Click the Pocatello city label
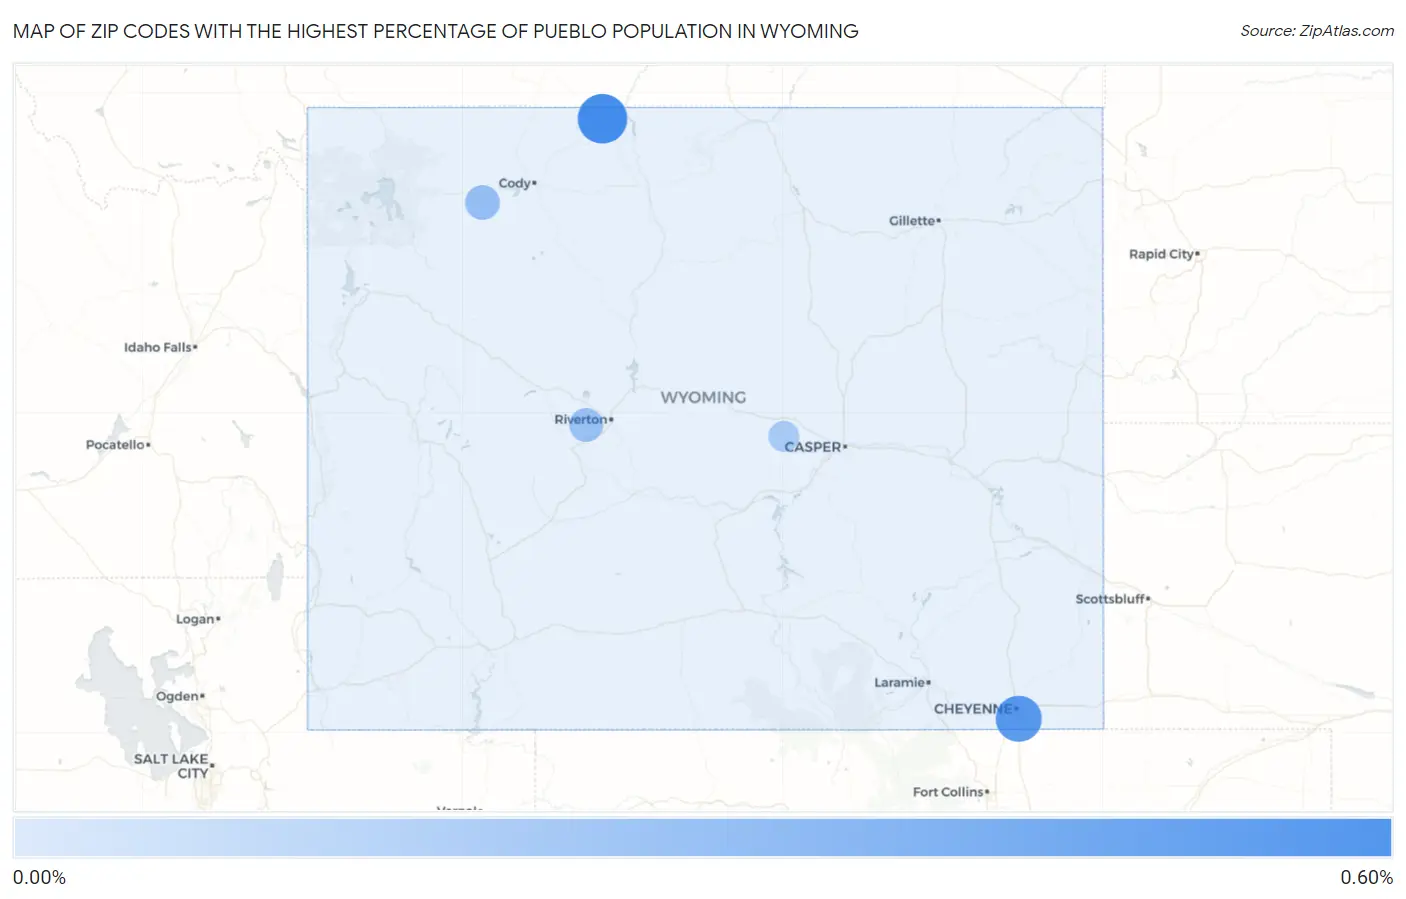The image size is (1406, 899). [x=117, y=444]
